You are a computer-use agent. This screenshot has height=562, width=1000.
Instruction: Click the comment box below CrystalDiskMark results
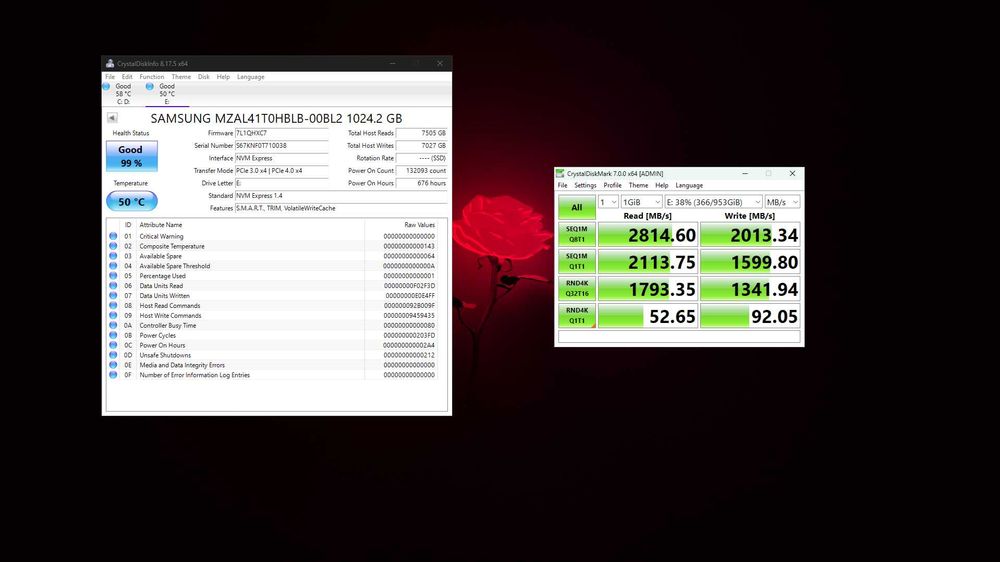[679, 337]
